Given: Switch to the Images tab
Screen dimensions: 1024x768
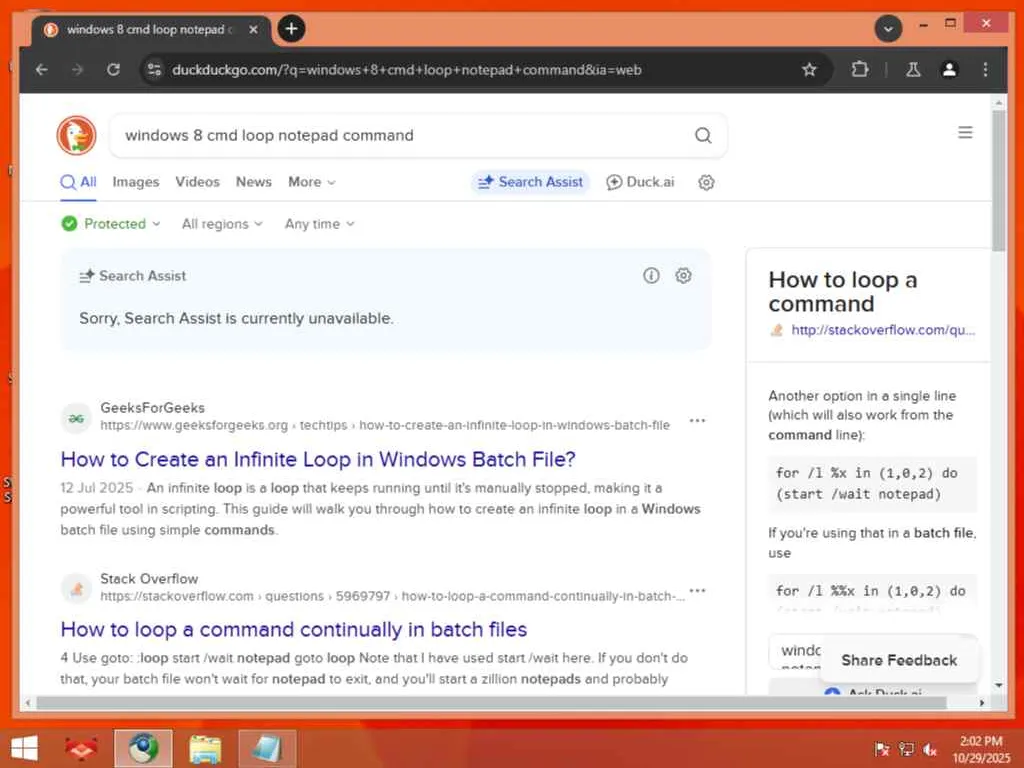Looking at the screenshot, I should tap(136, 182).
